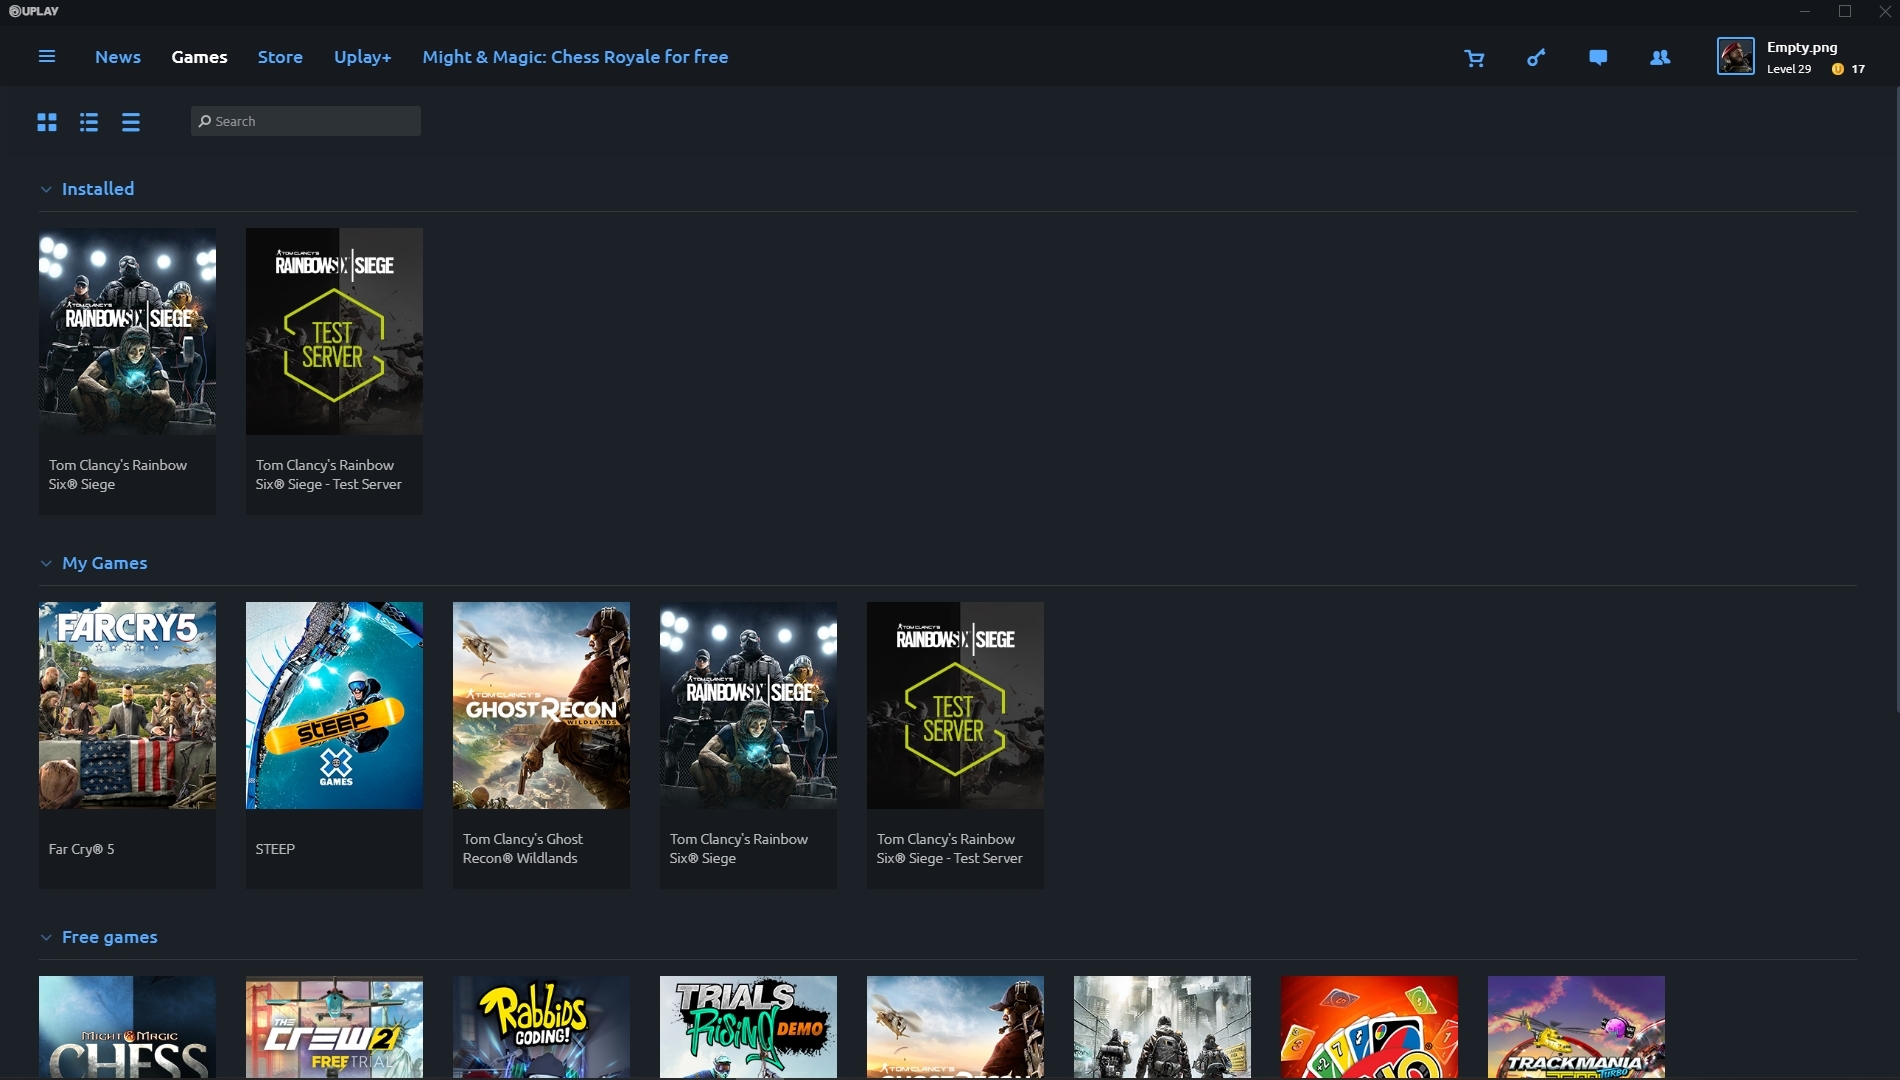Open Rabbids Coding free game
Viewport: 1900px width, 1080px height.
coord(541,1027)
